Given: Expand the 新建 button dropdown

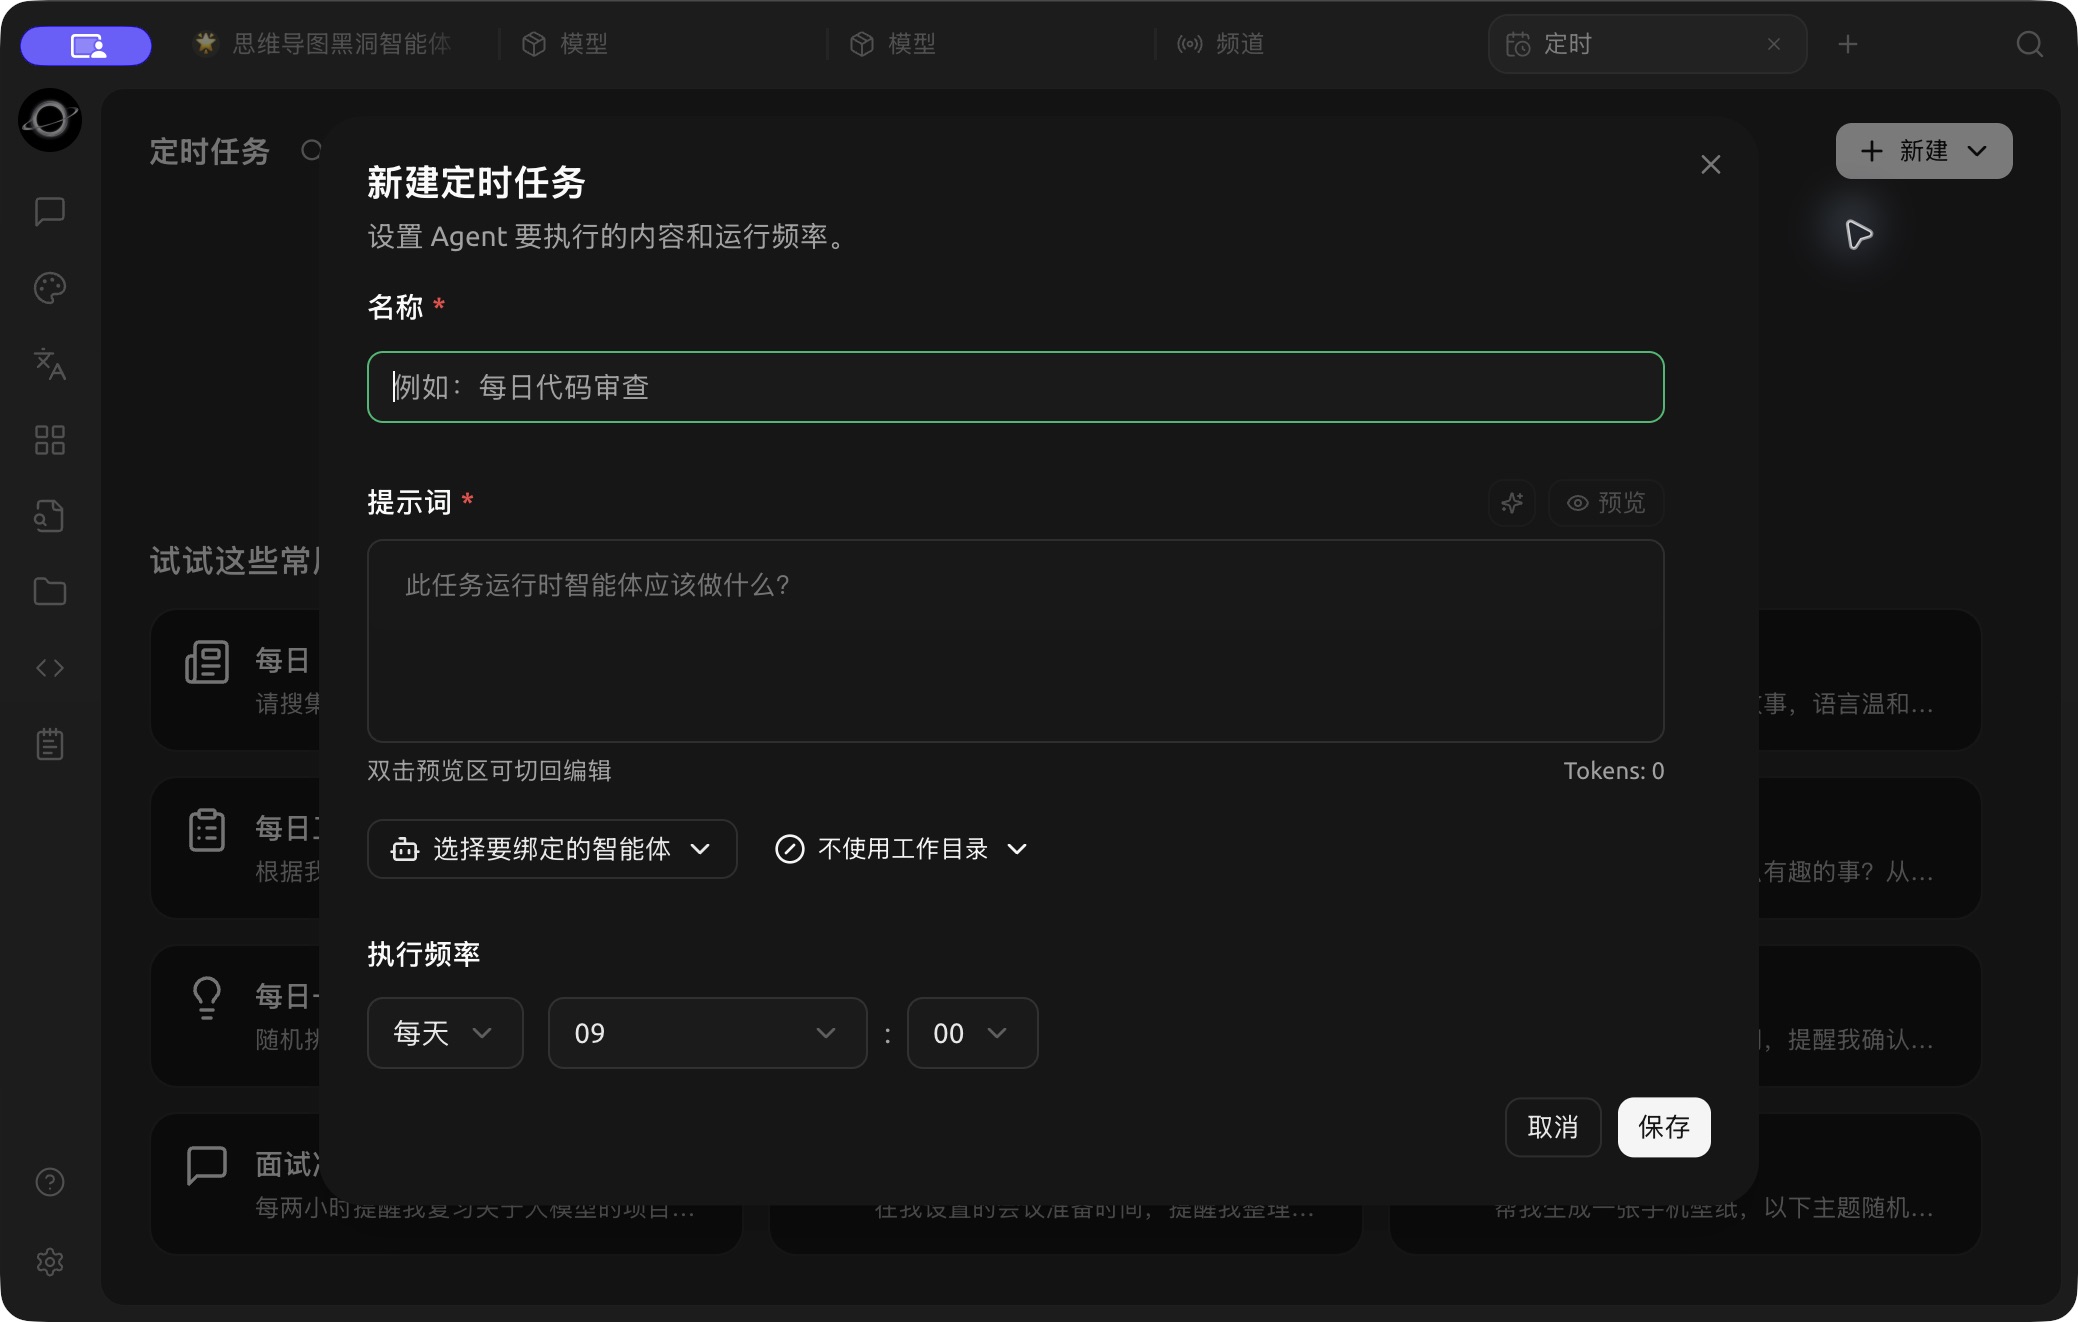Looking at the screenshot, I should [1924, 151].
